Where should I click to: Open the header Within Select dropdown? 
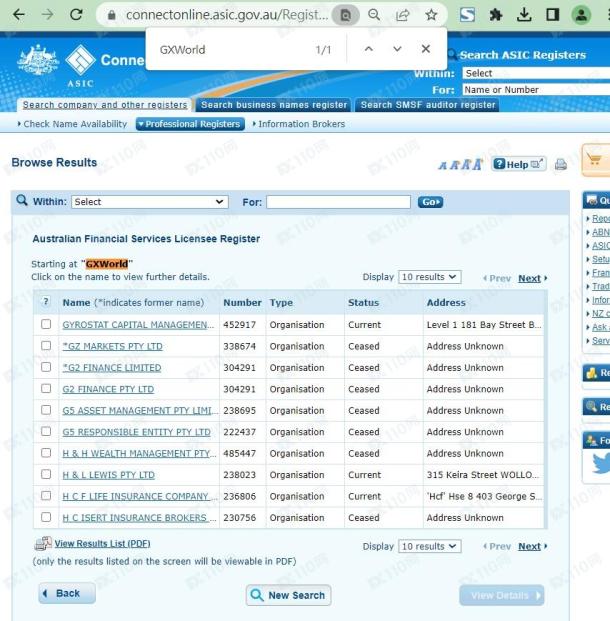click(x=536, y=73)
